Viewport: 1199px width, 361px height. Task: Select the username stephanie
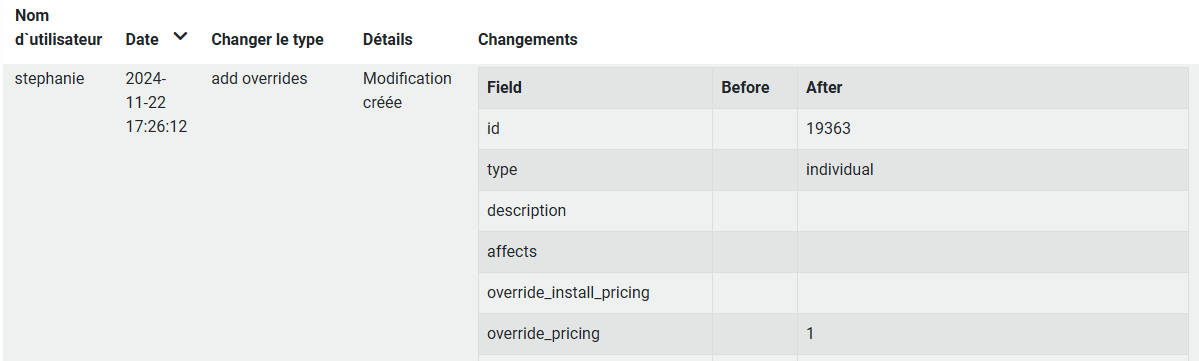point(50,79)
